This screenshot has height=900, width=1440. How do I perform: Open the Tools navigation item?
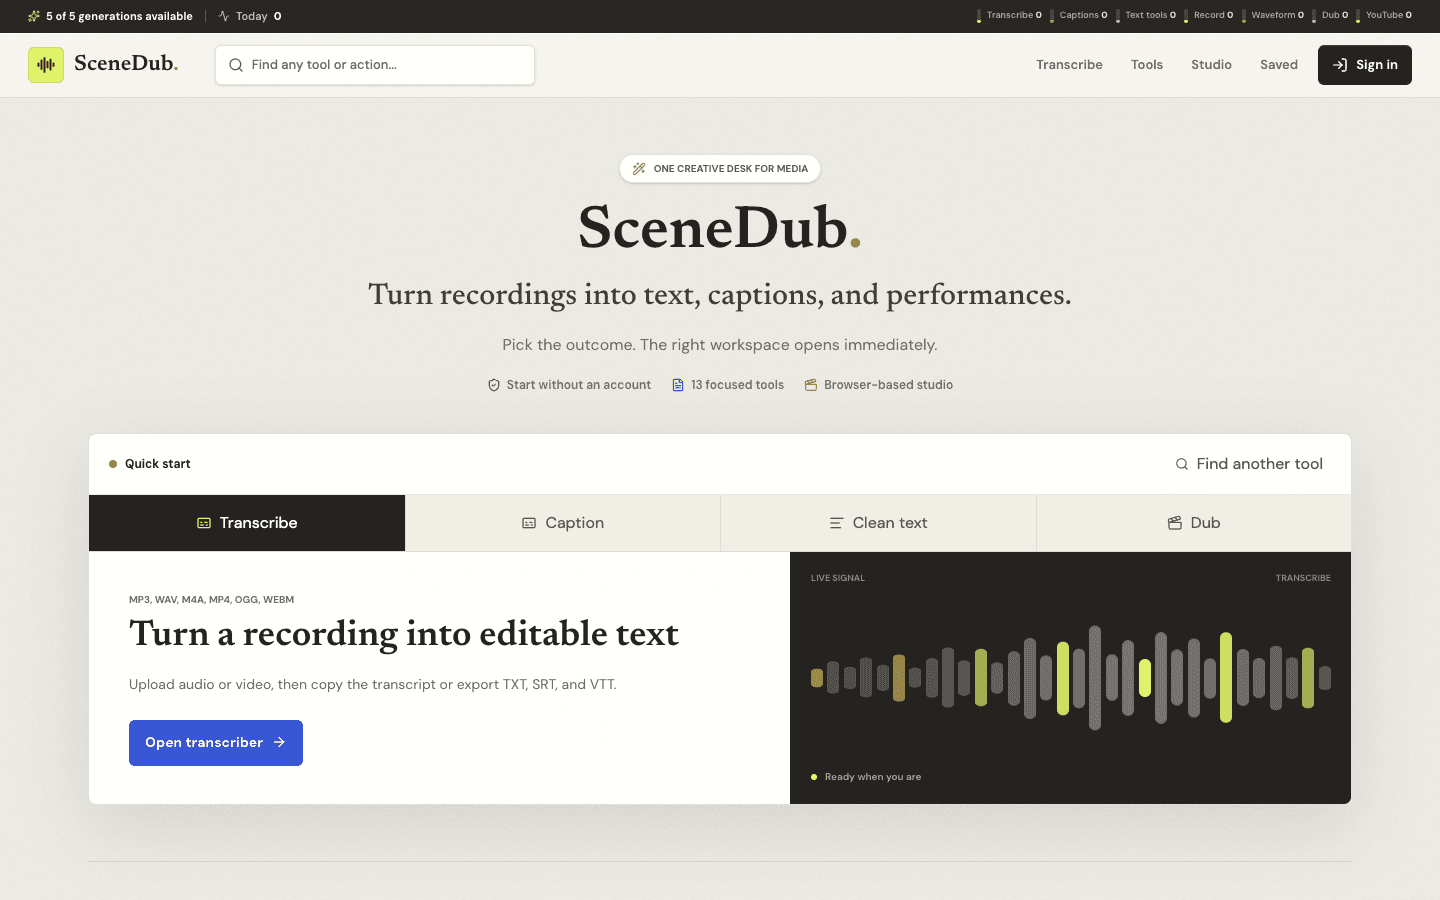point(1147,65)
